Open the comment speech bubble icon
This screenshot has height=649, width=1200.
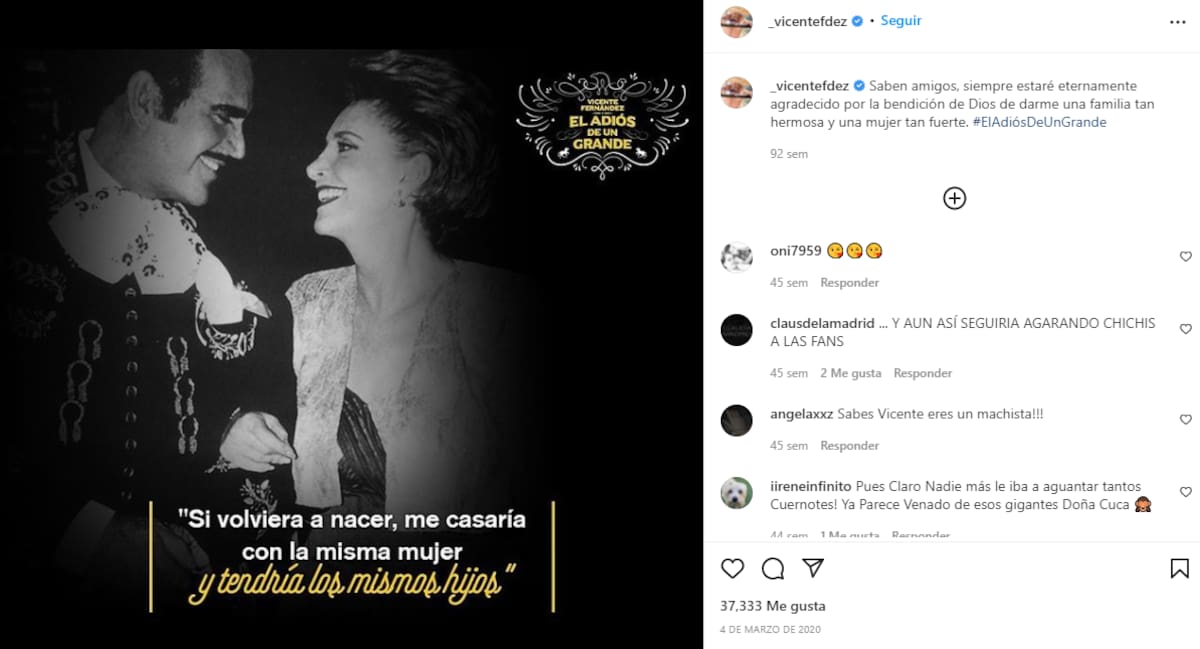(x=773, y=568)
